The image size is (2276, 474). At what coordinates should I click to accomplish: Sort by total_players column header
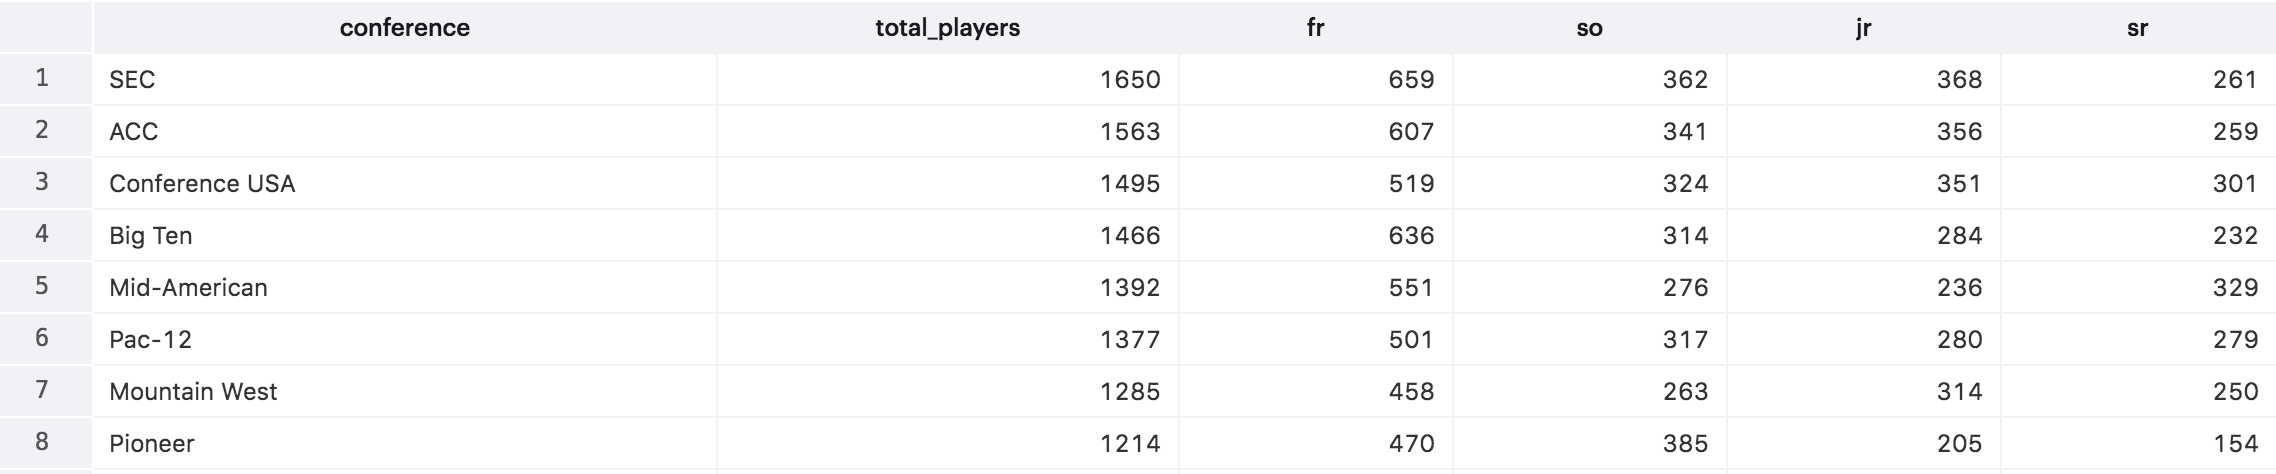(947, 27)
